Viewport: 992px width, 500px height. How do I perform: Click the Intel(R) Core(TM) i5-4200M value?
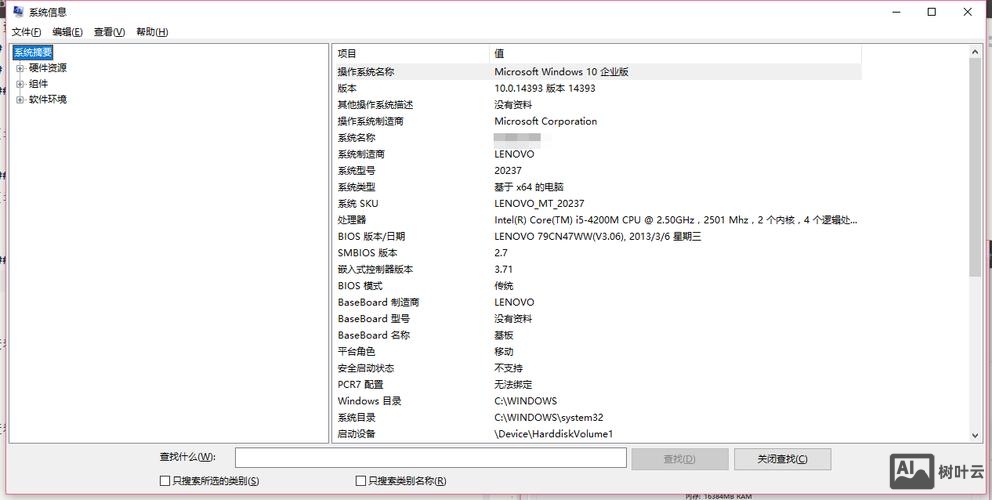pos(676,220)
